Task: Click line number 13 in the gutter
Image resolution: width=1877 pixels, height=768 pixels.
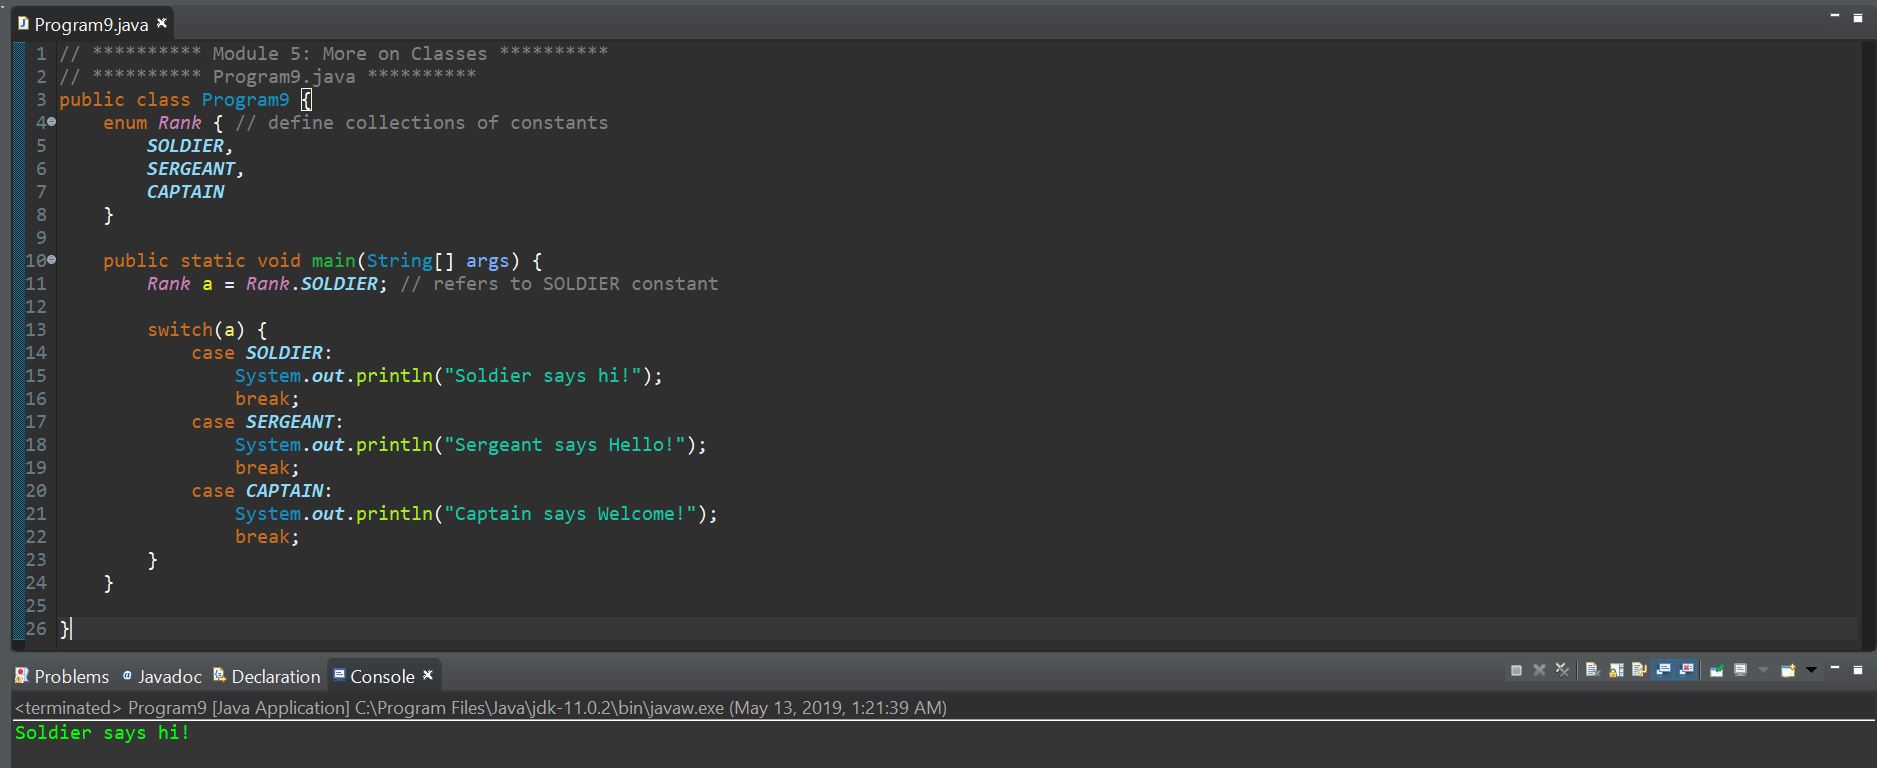Action: coord(36,330)
